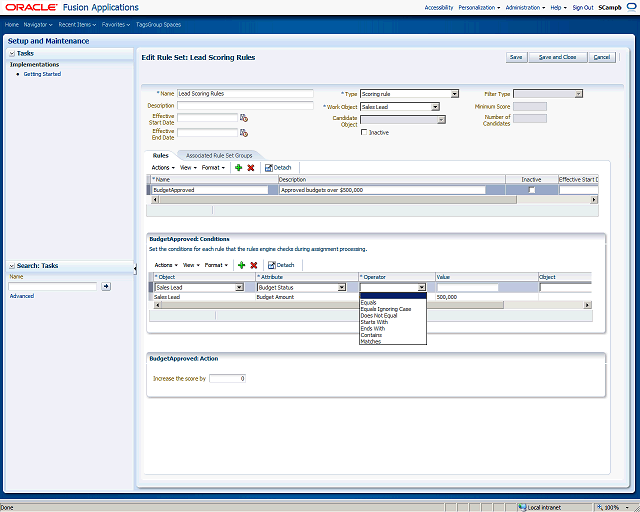Image resolution: width=640 pixels, height=512 pixels.
Task: Open the Candidate Object dropdown
Action: [403, 120]
